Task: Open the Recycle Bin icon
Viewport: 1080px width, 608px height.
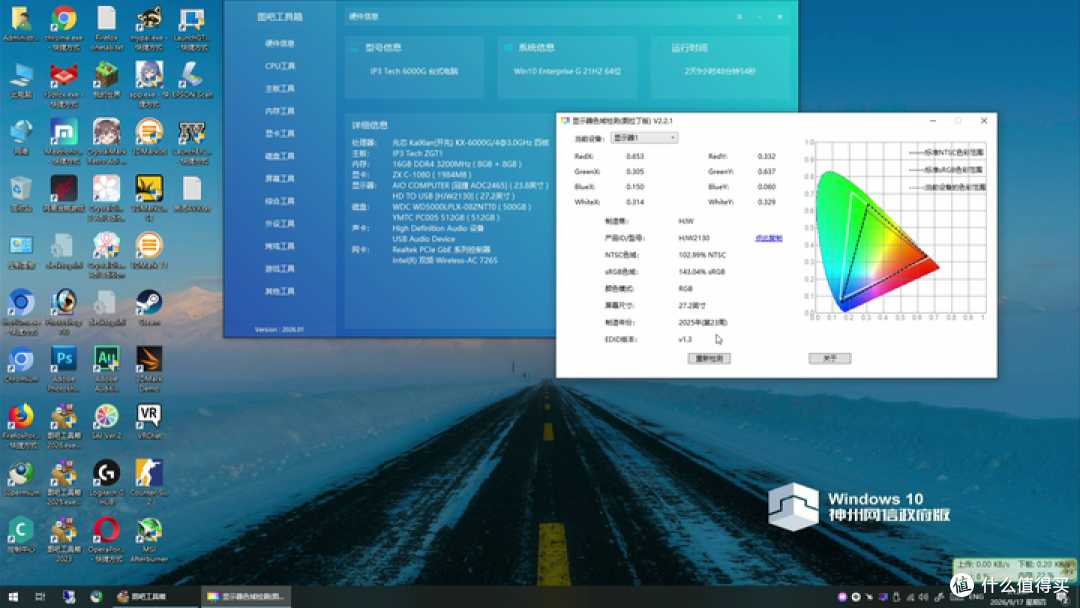Action: point(21,194)
